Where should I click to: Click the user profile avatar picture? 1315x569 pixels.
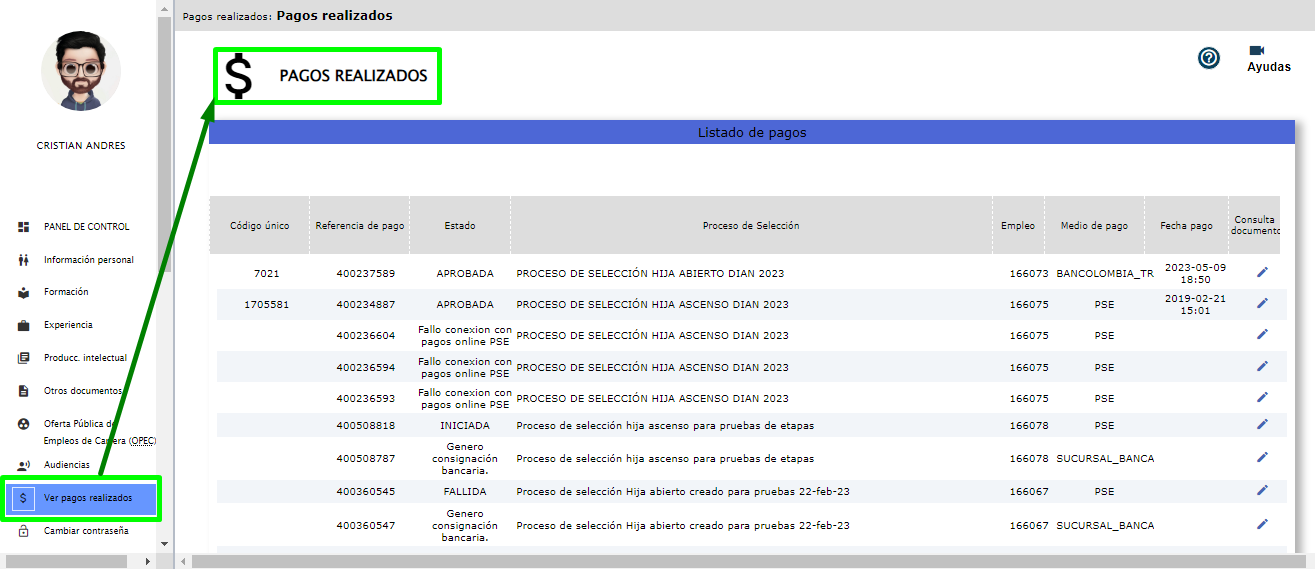point(80,72)
